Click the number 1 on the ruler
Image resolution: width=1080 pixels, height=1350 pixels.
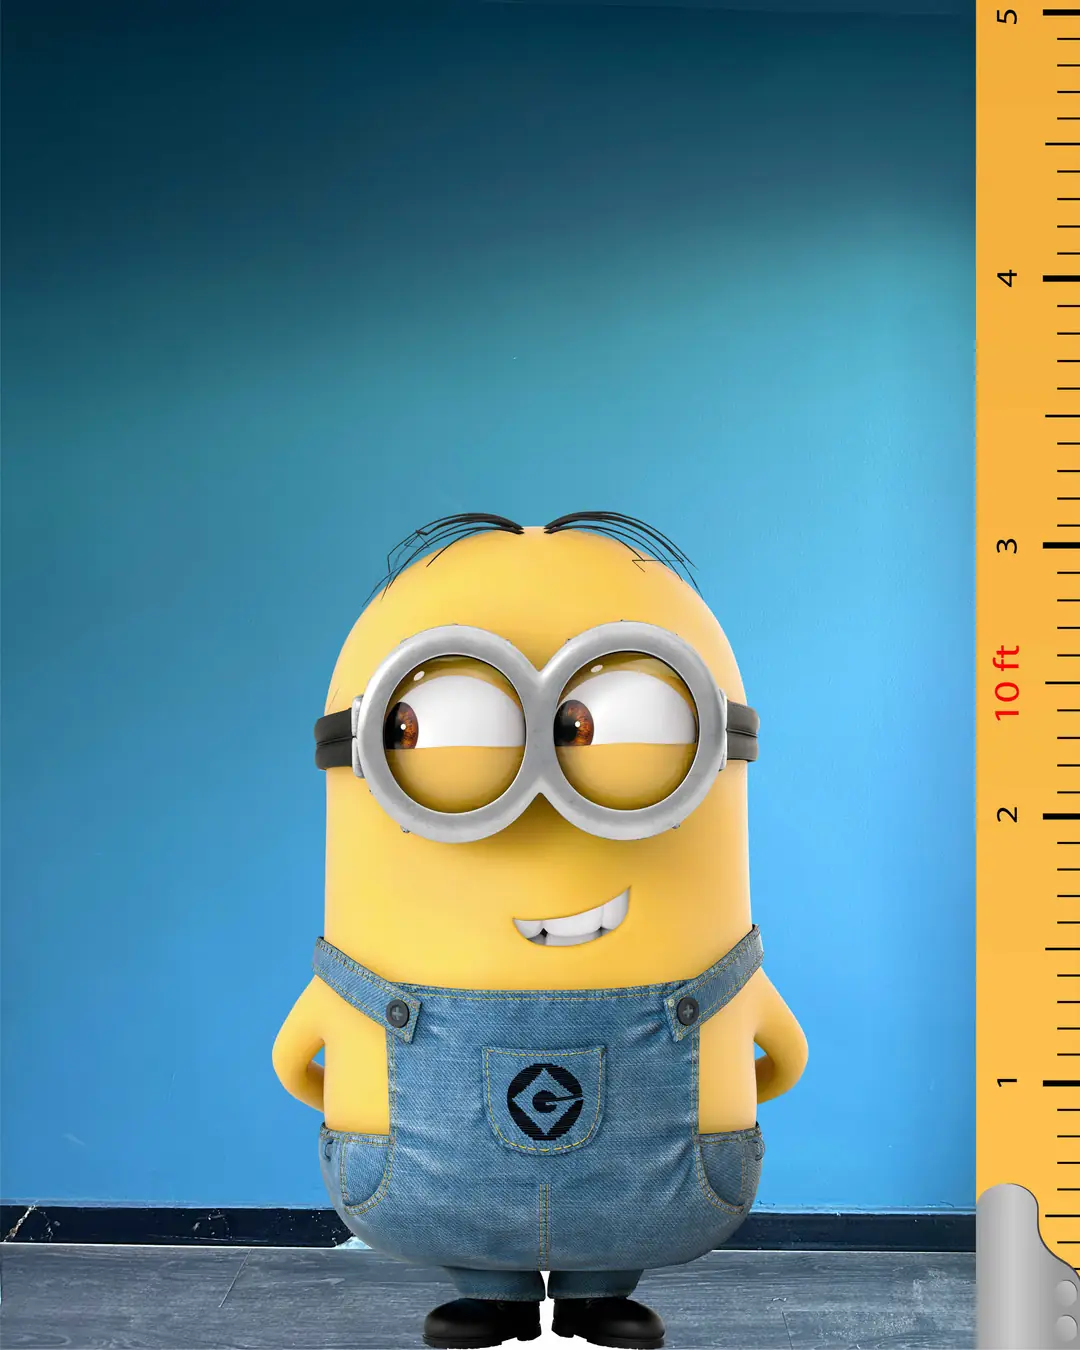tap(1008, 1082)
